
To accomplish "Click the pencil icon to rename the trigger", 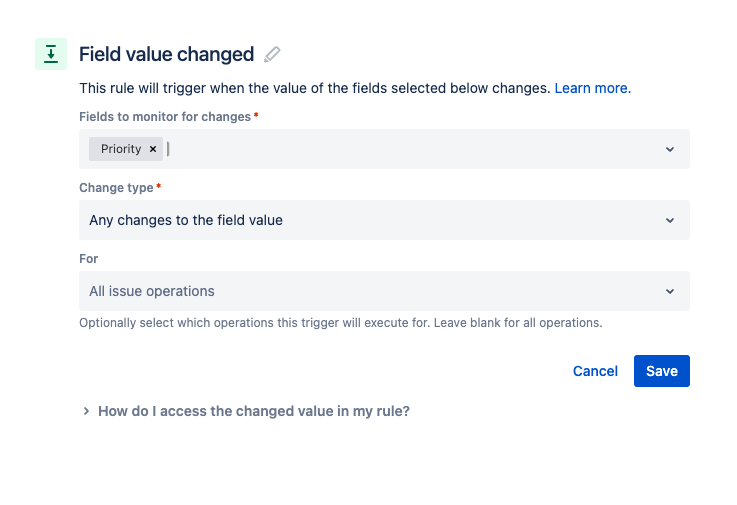I will tap(272, 54).
